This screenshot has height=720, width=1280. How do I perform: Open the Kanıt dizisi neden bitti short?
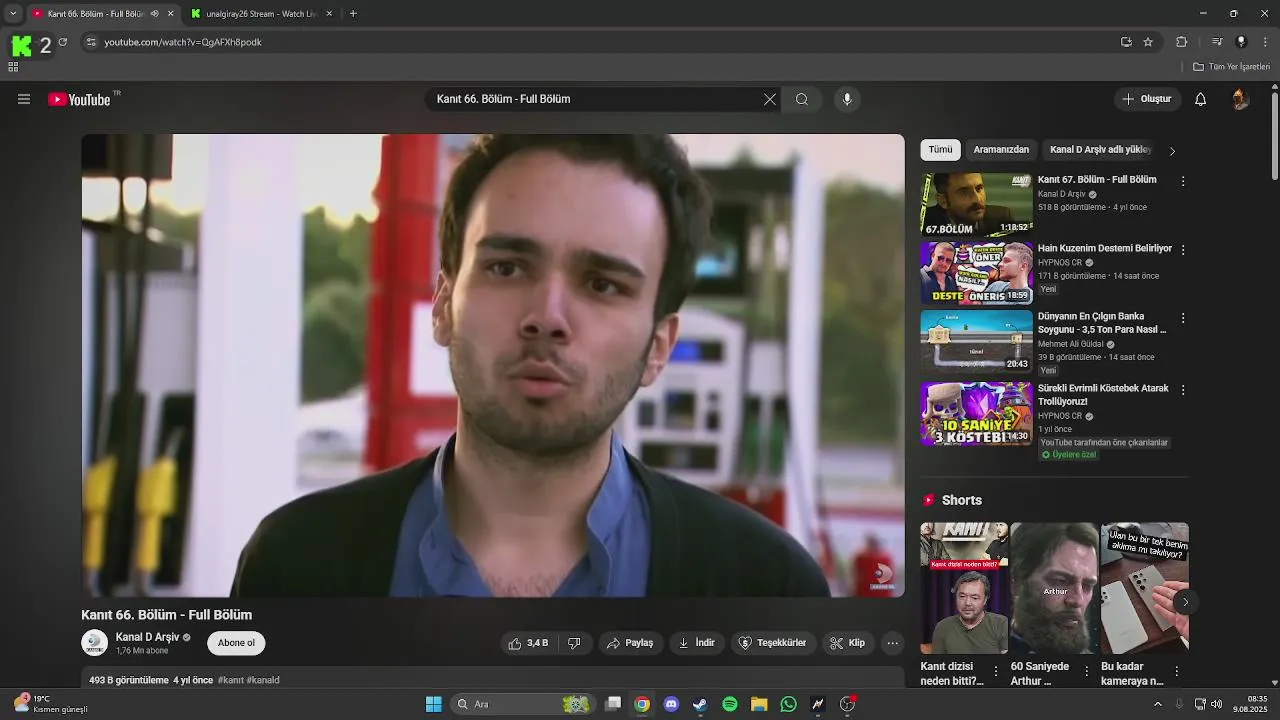click(964, 588)
